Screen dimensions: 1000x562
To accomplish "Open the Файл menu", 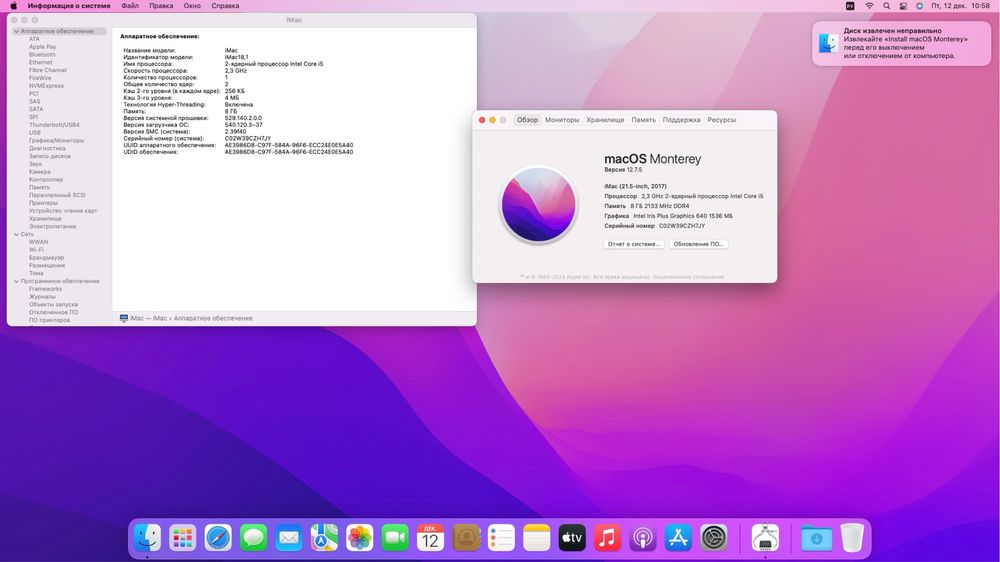I will pos(130,6).
